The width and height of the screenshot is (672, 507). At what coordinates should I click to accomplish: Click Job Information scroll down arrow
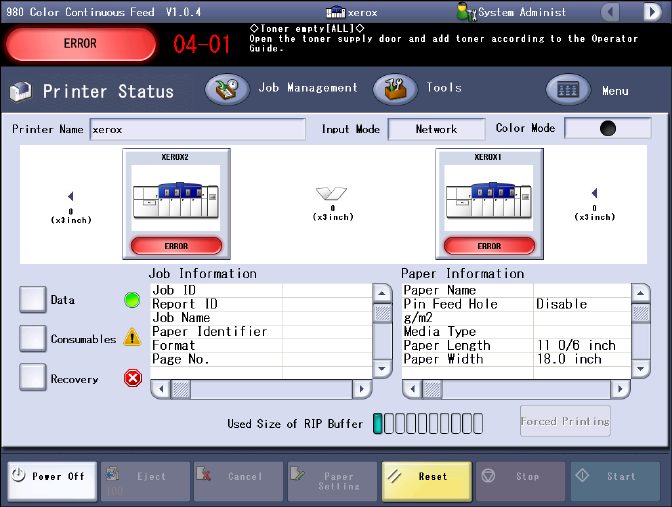tap(381, 368)
